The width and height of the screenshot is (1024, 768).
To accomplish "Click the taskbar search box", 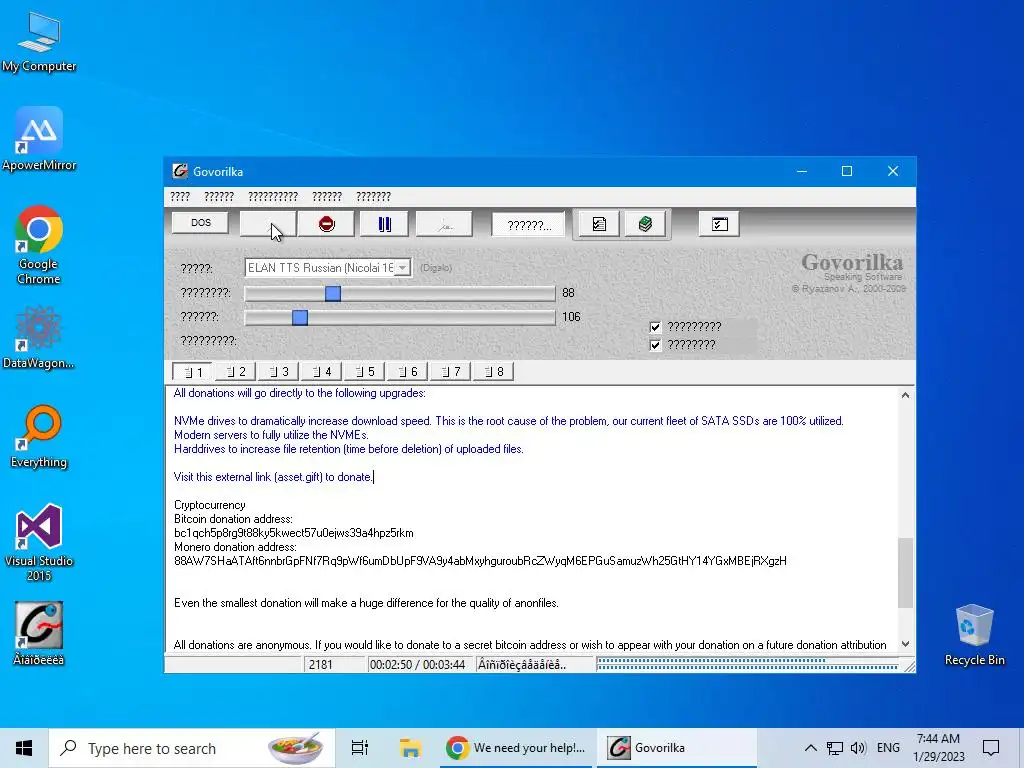I will click(191, 748).
